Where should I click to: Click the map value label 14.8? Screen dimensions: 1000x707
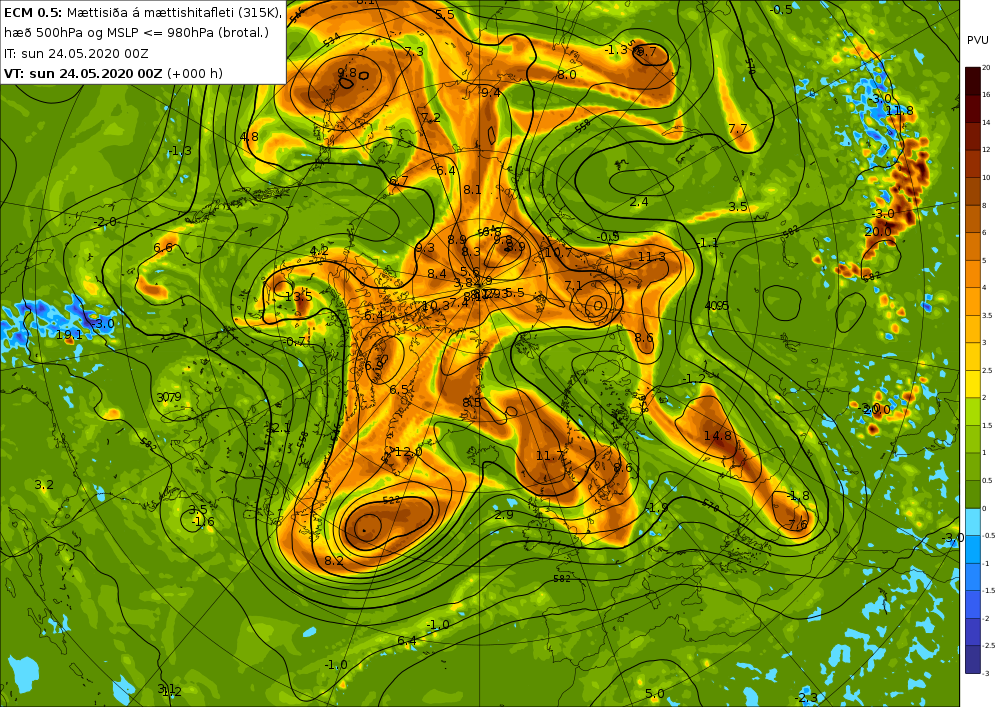[717, 435]
